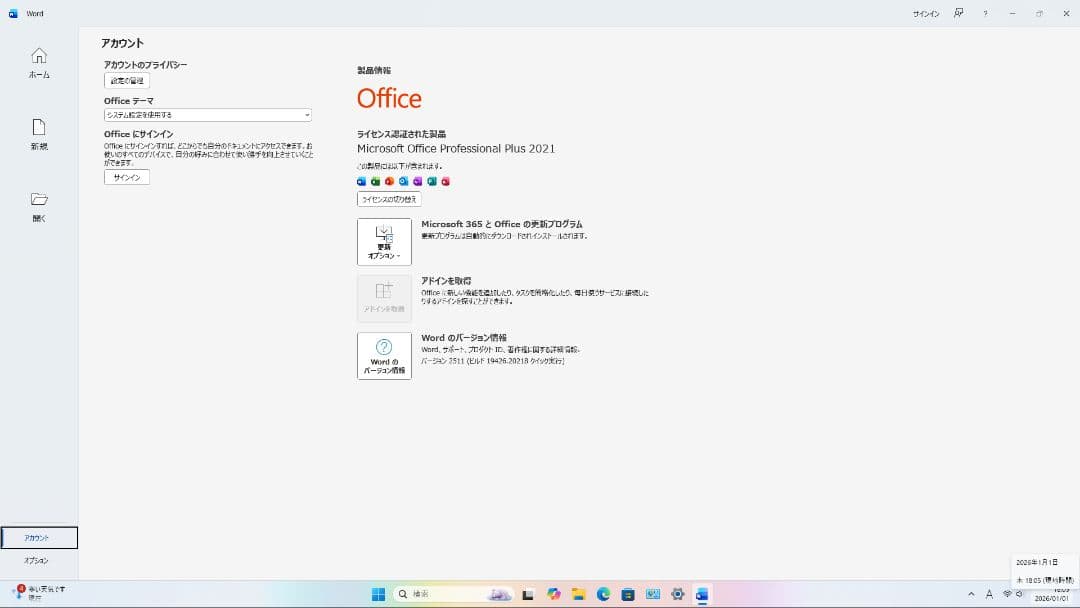Select the ホーム item in left sidebar
The width and height of the screenshot is (1080, 608).
pyautogui.click(x=39, y=62)
